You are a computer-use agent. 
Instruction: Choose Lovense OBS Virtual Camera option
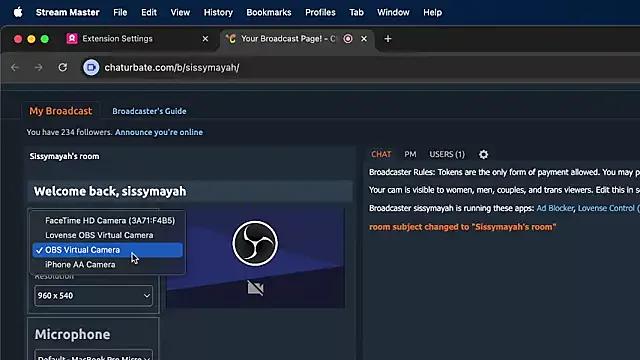click(107, 235)
